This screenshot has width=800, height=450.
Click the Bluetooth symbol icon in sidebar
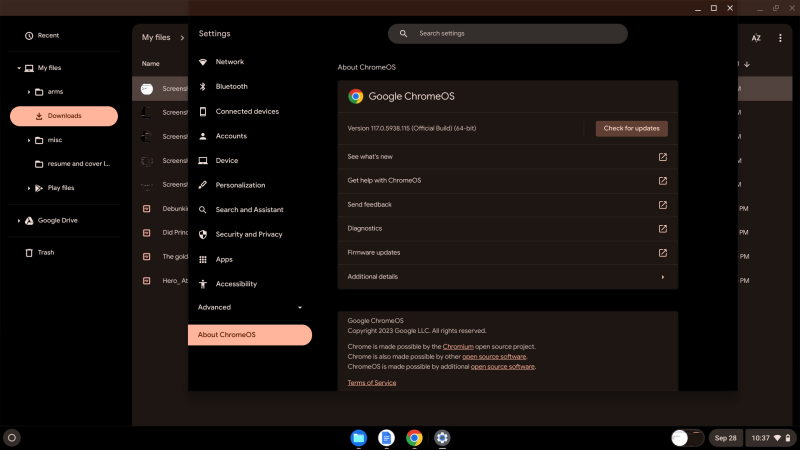203,87
